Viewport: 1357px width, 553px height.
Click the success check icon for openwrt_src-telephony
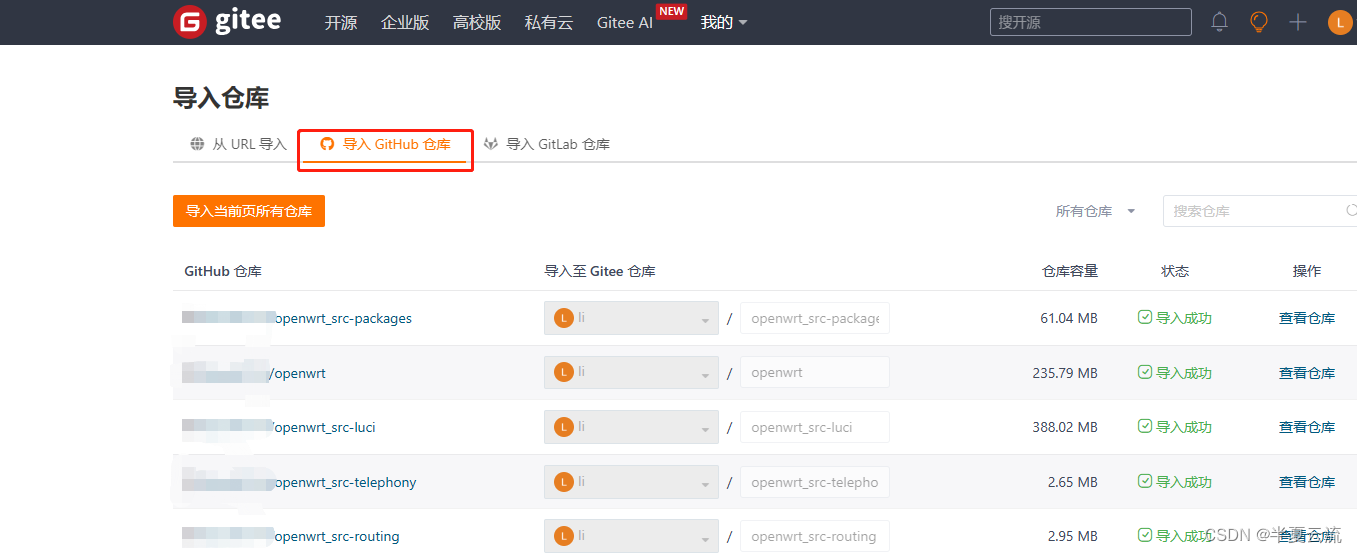[x=1145, y=482]
